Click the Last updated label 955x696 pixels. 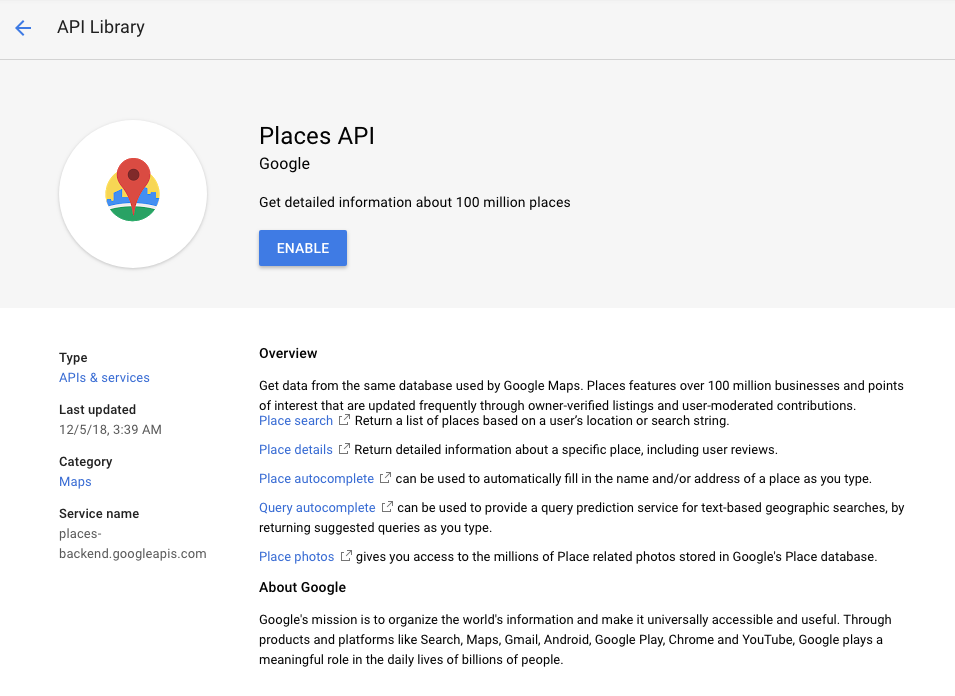[x=97, y=410]
